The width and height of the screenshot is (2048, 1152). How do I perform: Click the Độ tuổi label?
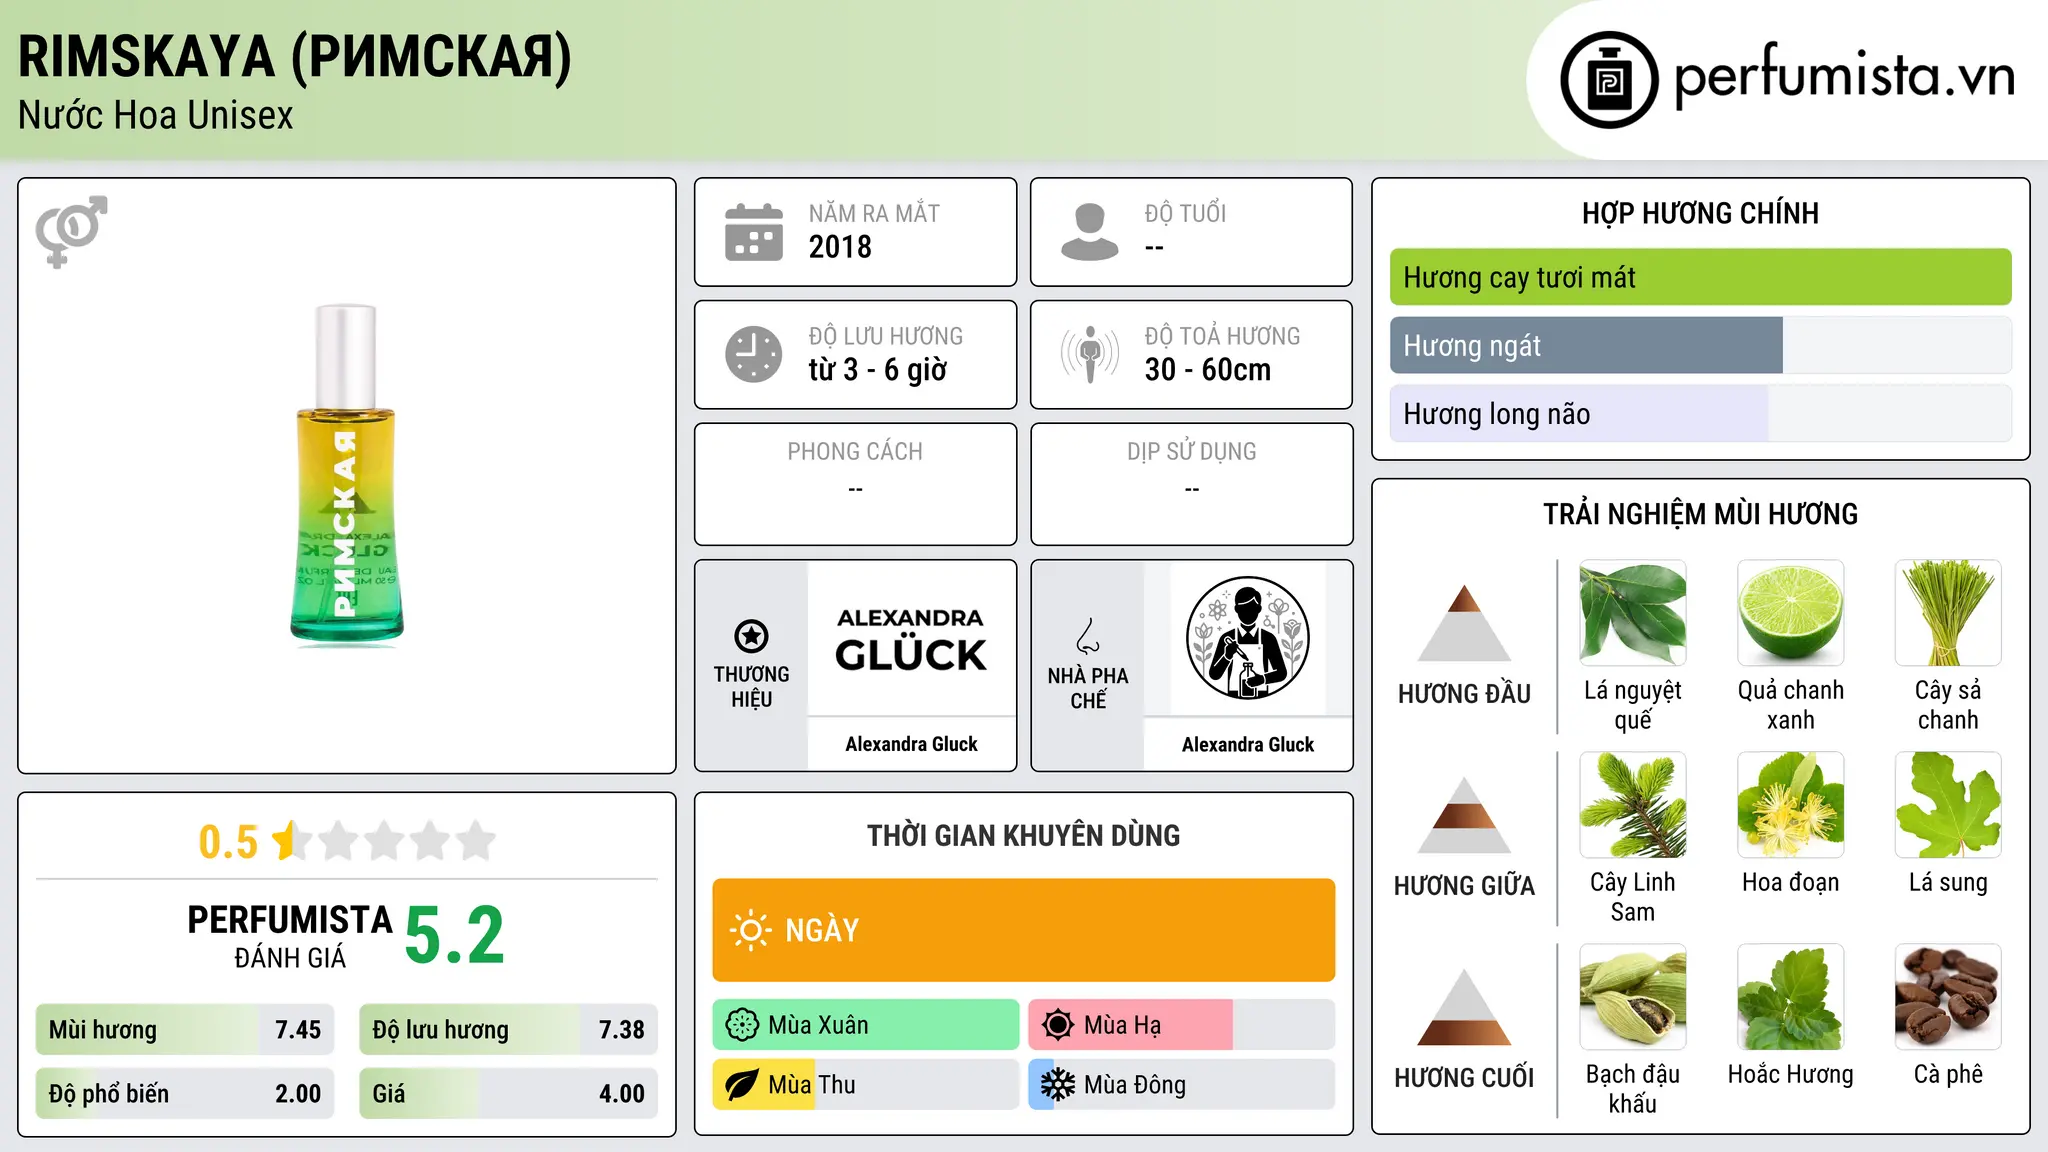tap(1185, 213)
